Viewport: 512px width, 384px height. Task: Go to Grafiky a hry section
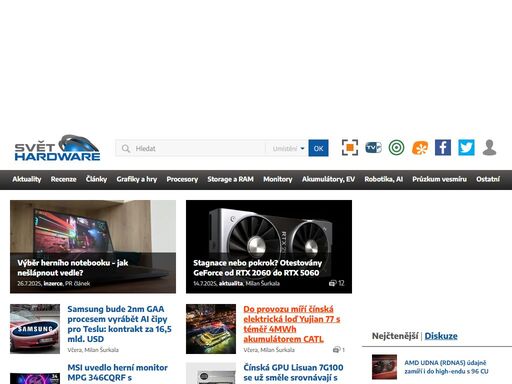137,179
